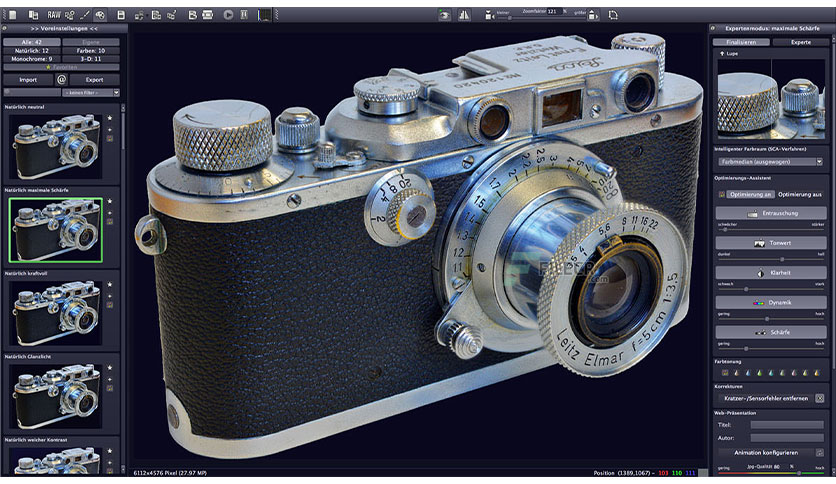Show the 'Eigene' presets category
836x484 pixels.
[91, 42]
